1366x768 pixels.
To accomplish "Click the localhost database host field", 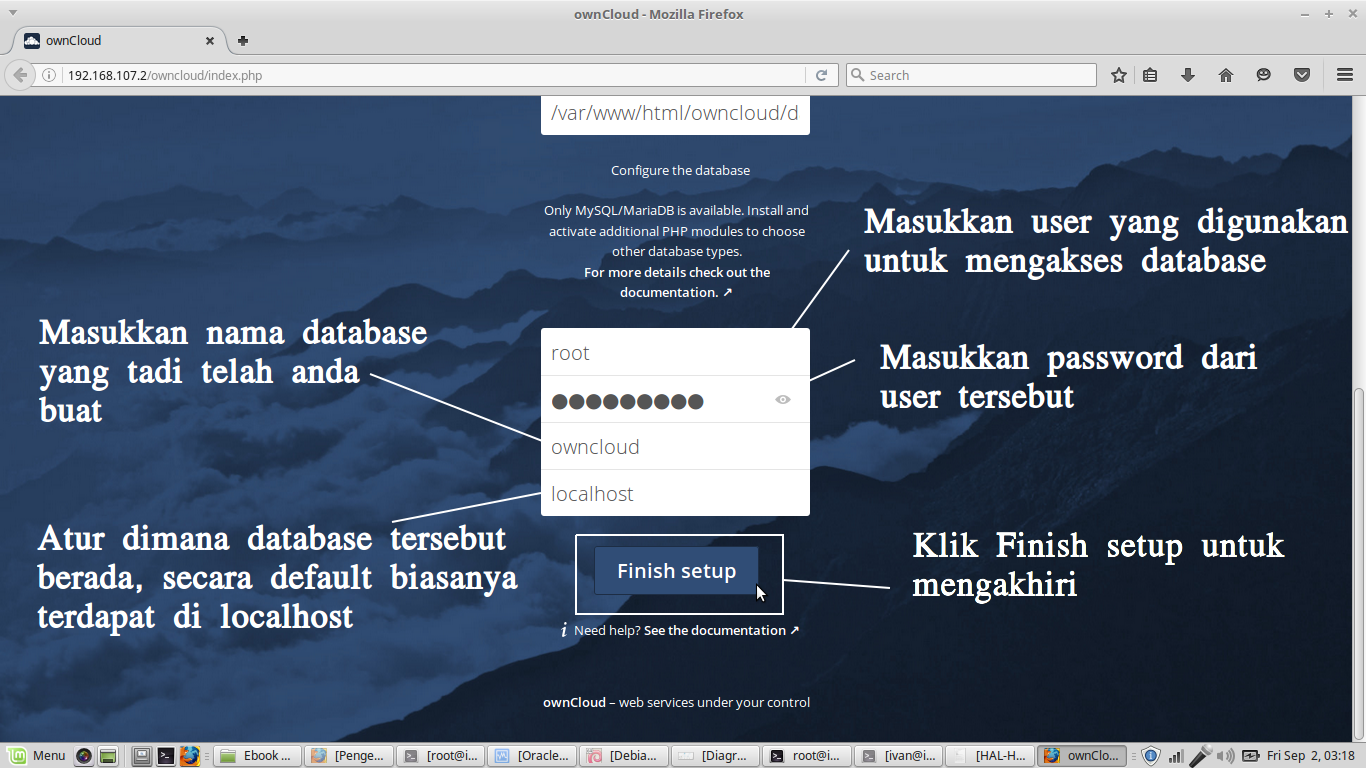I will point(675,494).
